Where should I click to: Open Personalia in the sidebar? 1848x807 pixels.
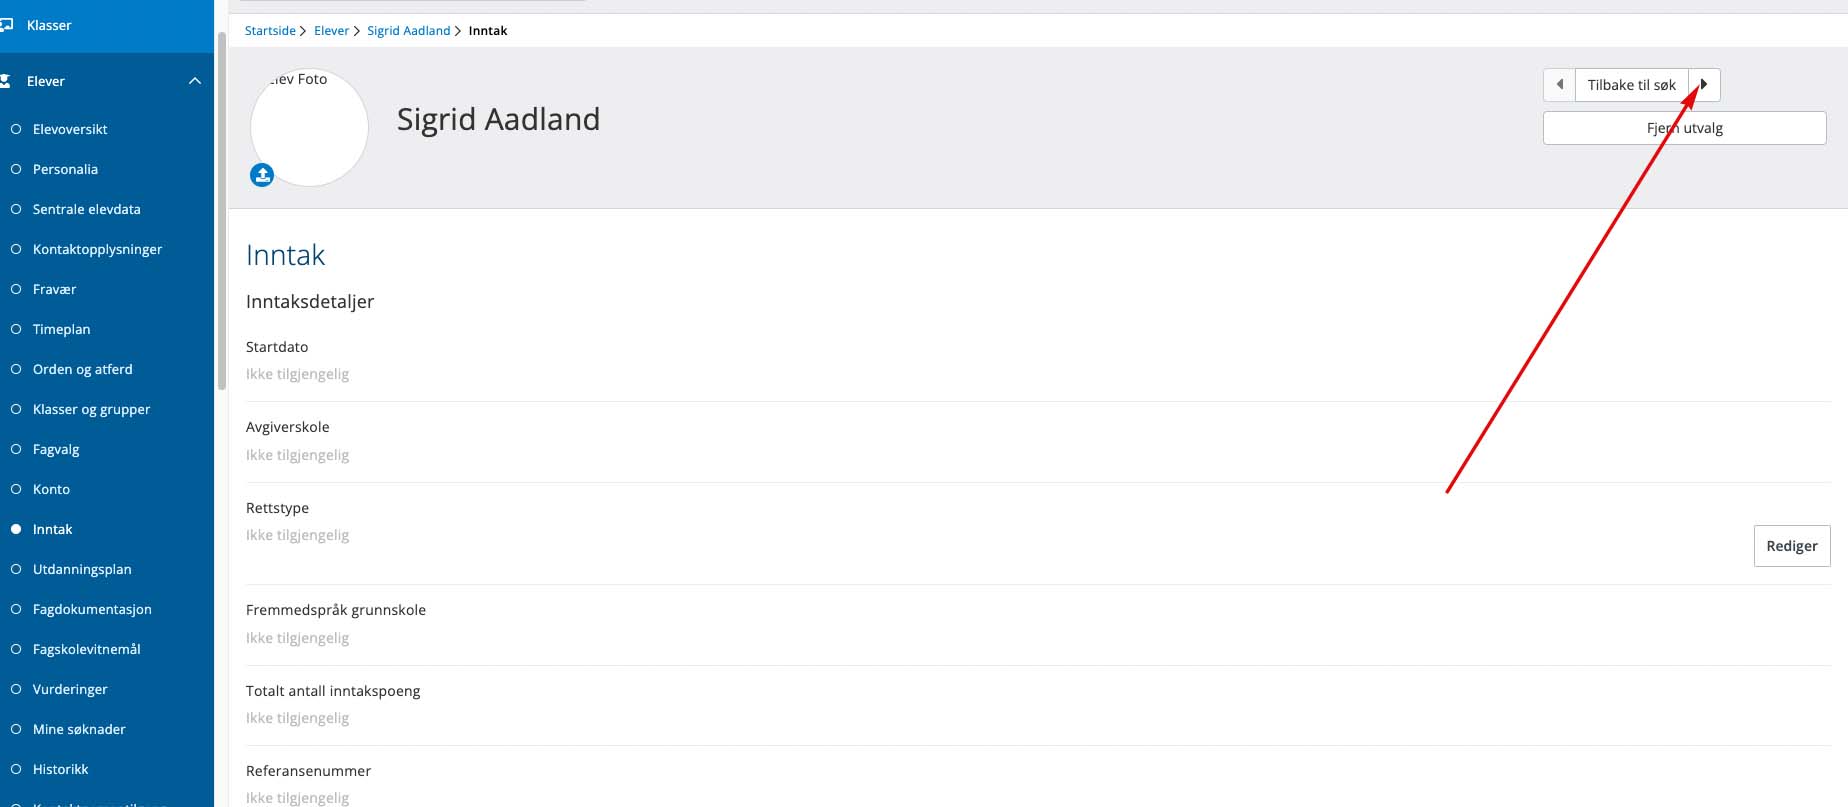pyautogui.click(x=65, y=169)
